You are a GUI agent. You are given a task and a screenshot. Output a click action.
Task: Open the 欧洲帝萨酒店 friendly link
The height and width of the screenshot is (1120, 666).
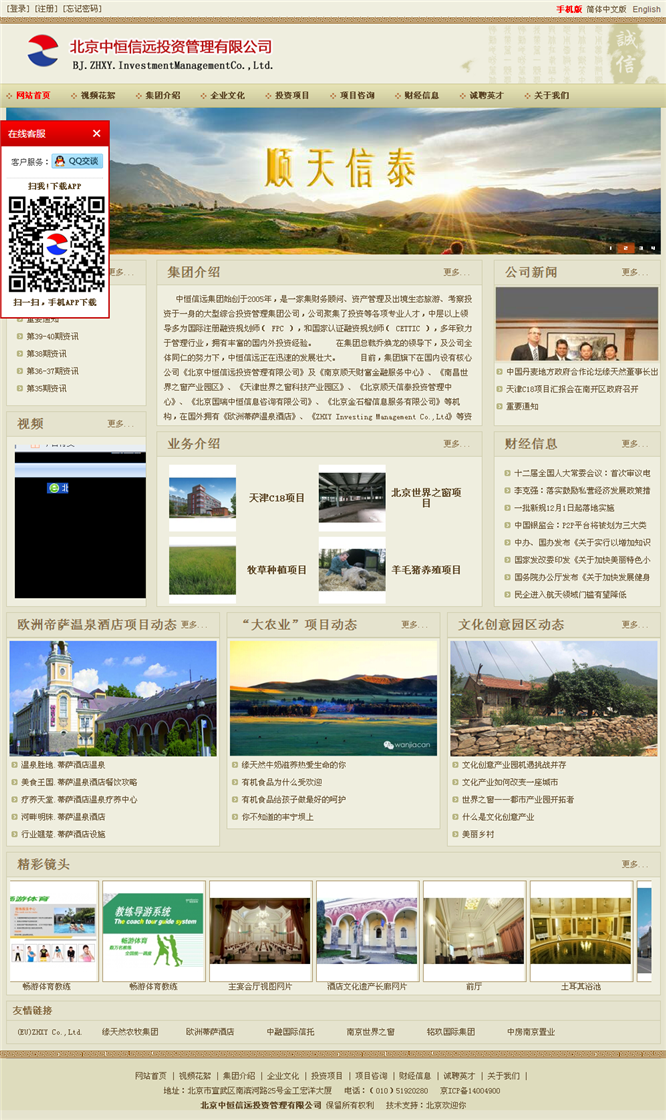point(210,1031)
